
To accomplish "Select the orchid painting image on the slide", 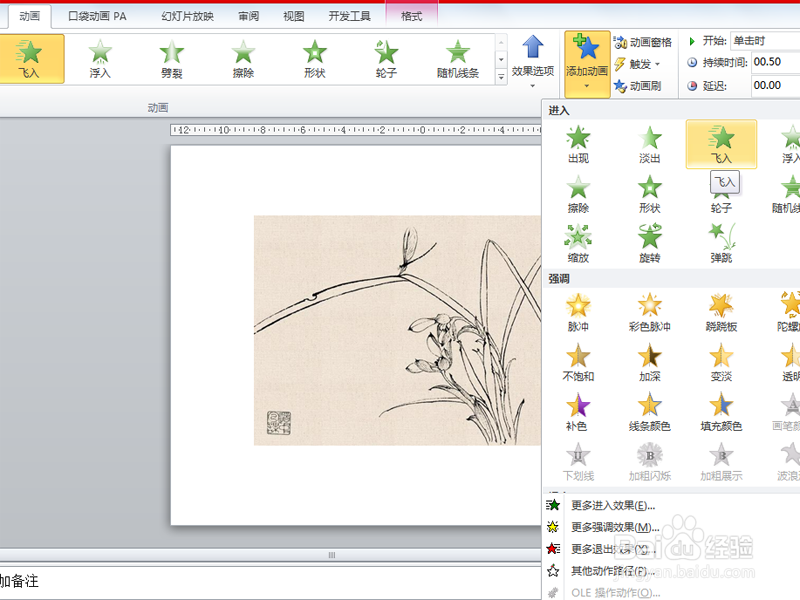I will pyautogui.click(x=397, y=330).
